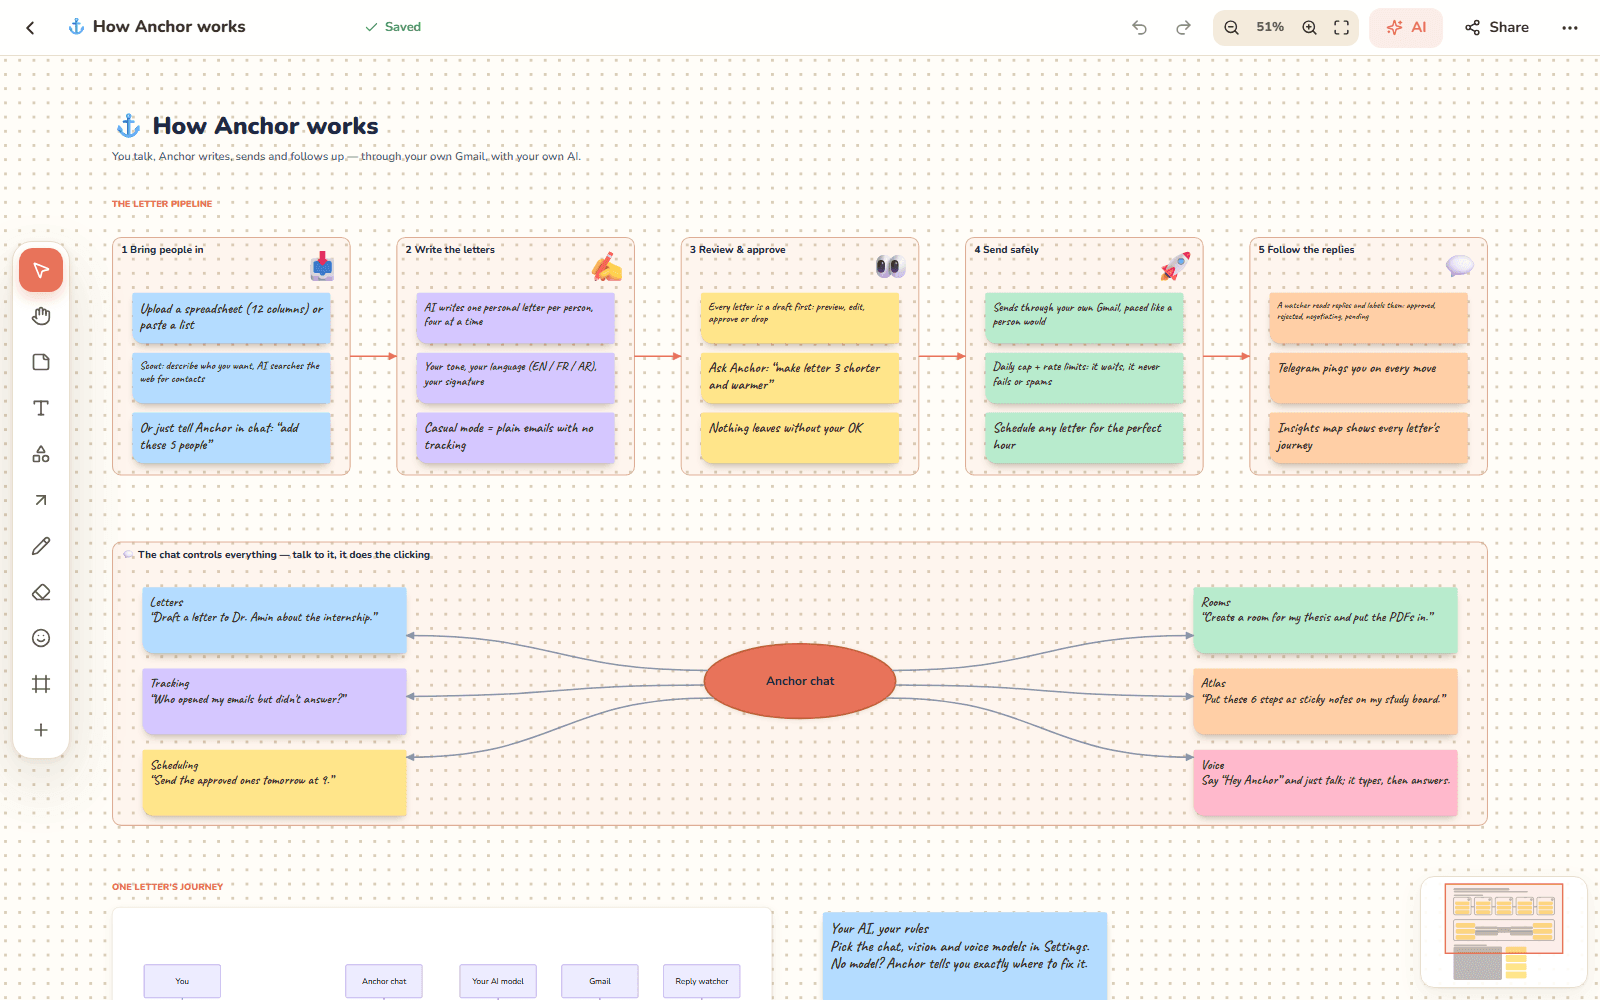Zoom out with the minus magnifier
Screen dimensions: 1600x1000
coord(1232,28)
